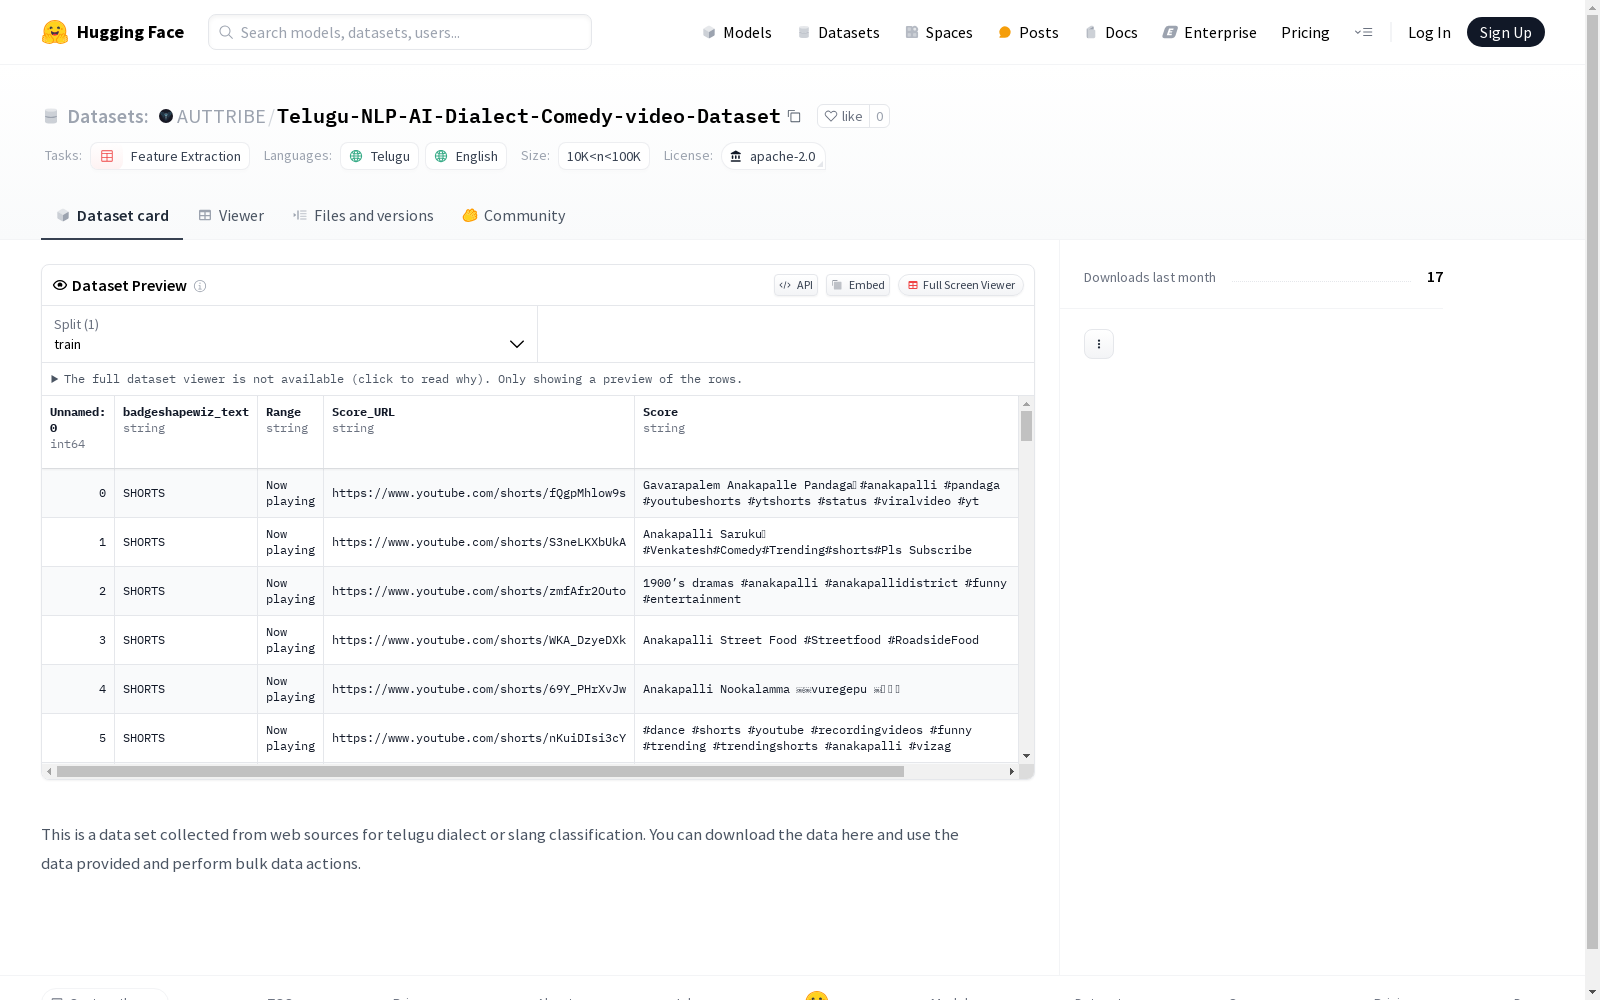
Task: Click the Score_URL column header
Action: coord(479,432)
